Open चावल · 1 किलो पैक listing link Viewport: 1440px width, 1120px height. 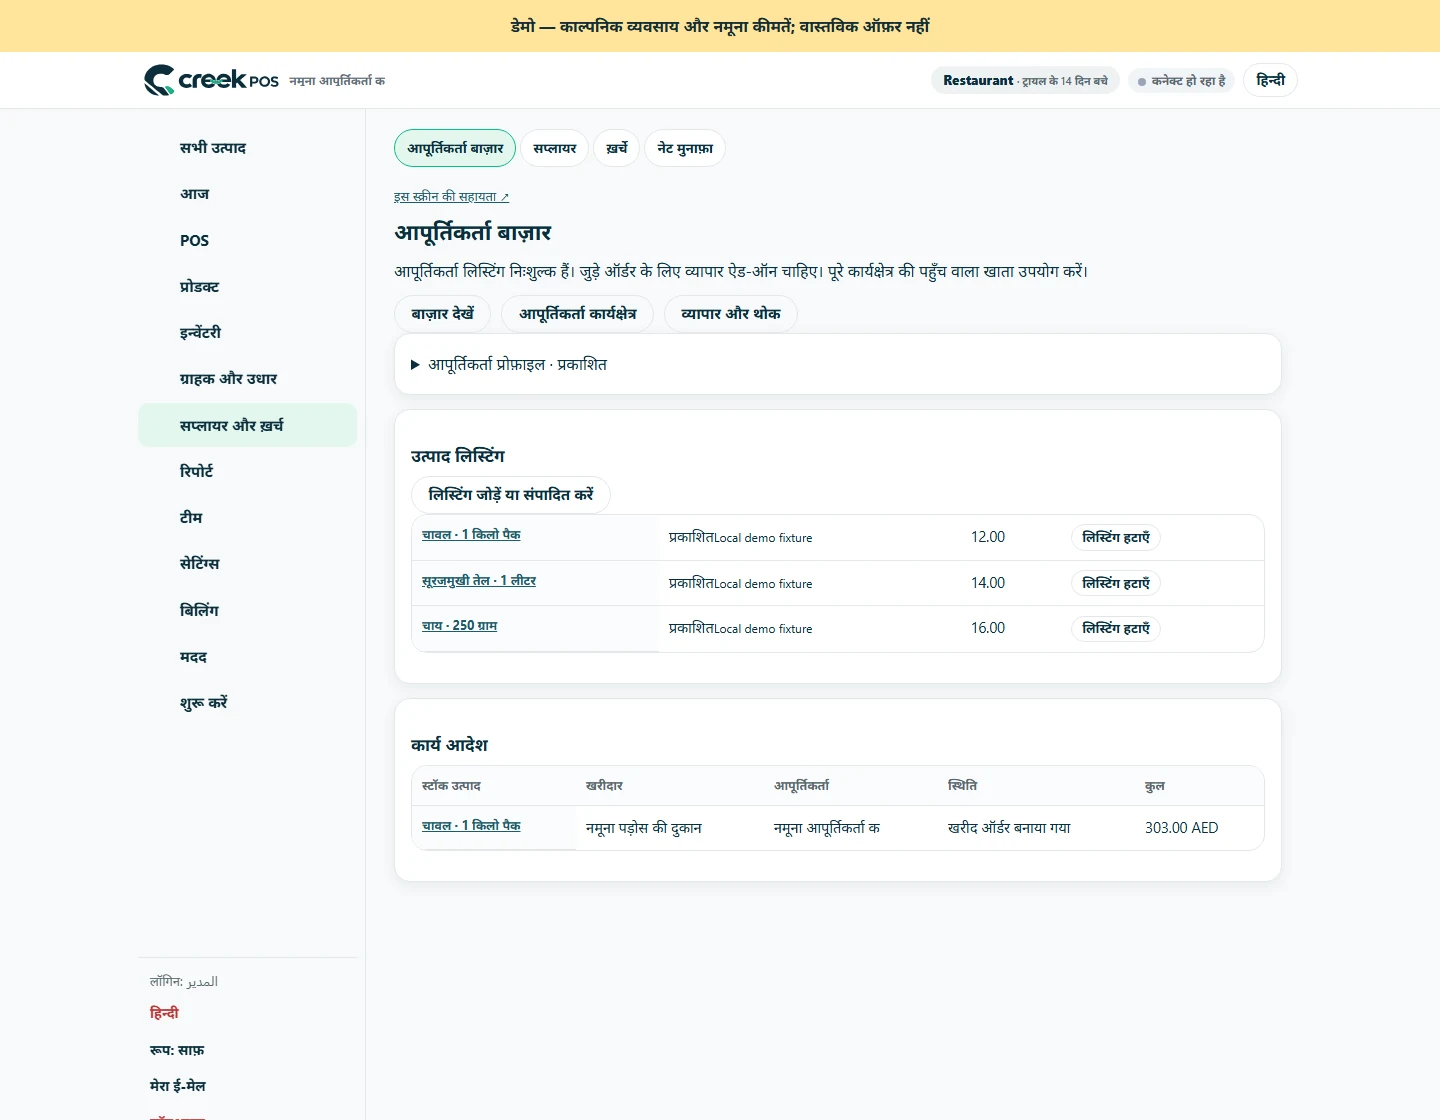[x=471, y=535]
